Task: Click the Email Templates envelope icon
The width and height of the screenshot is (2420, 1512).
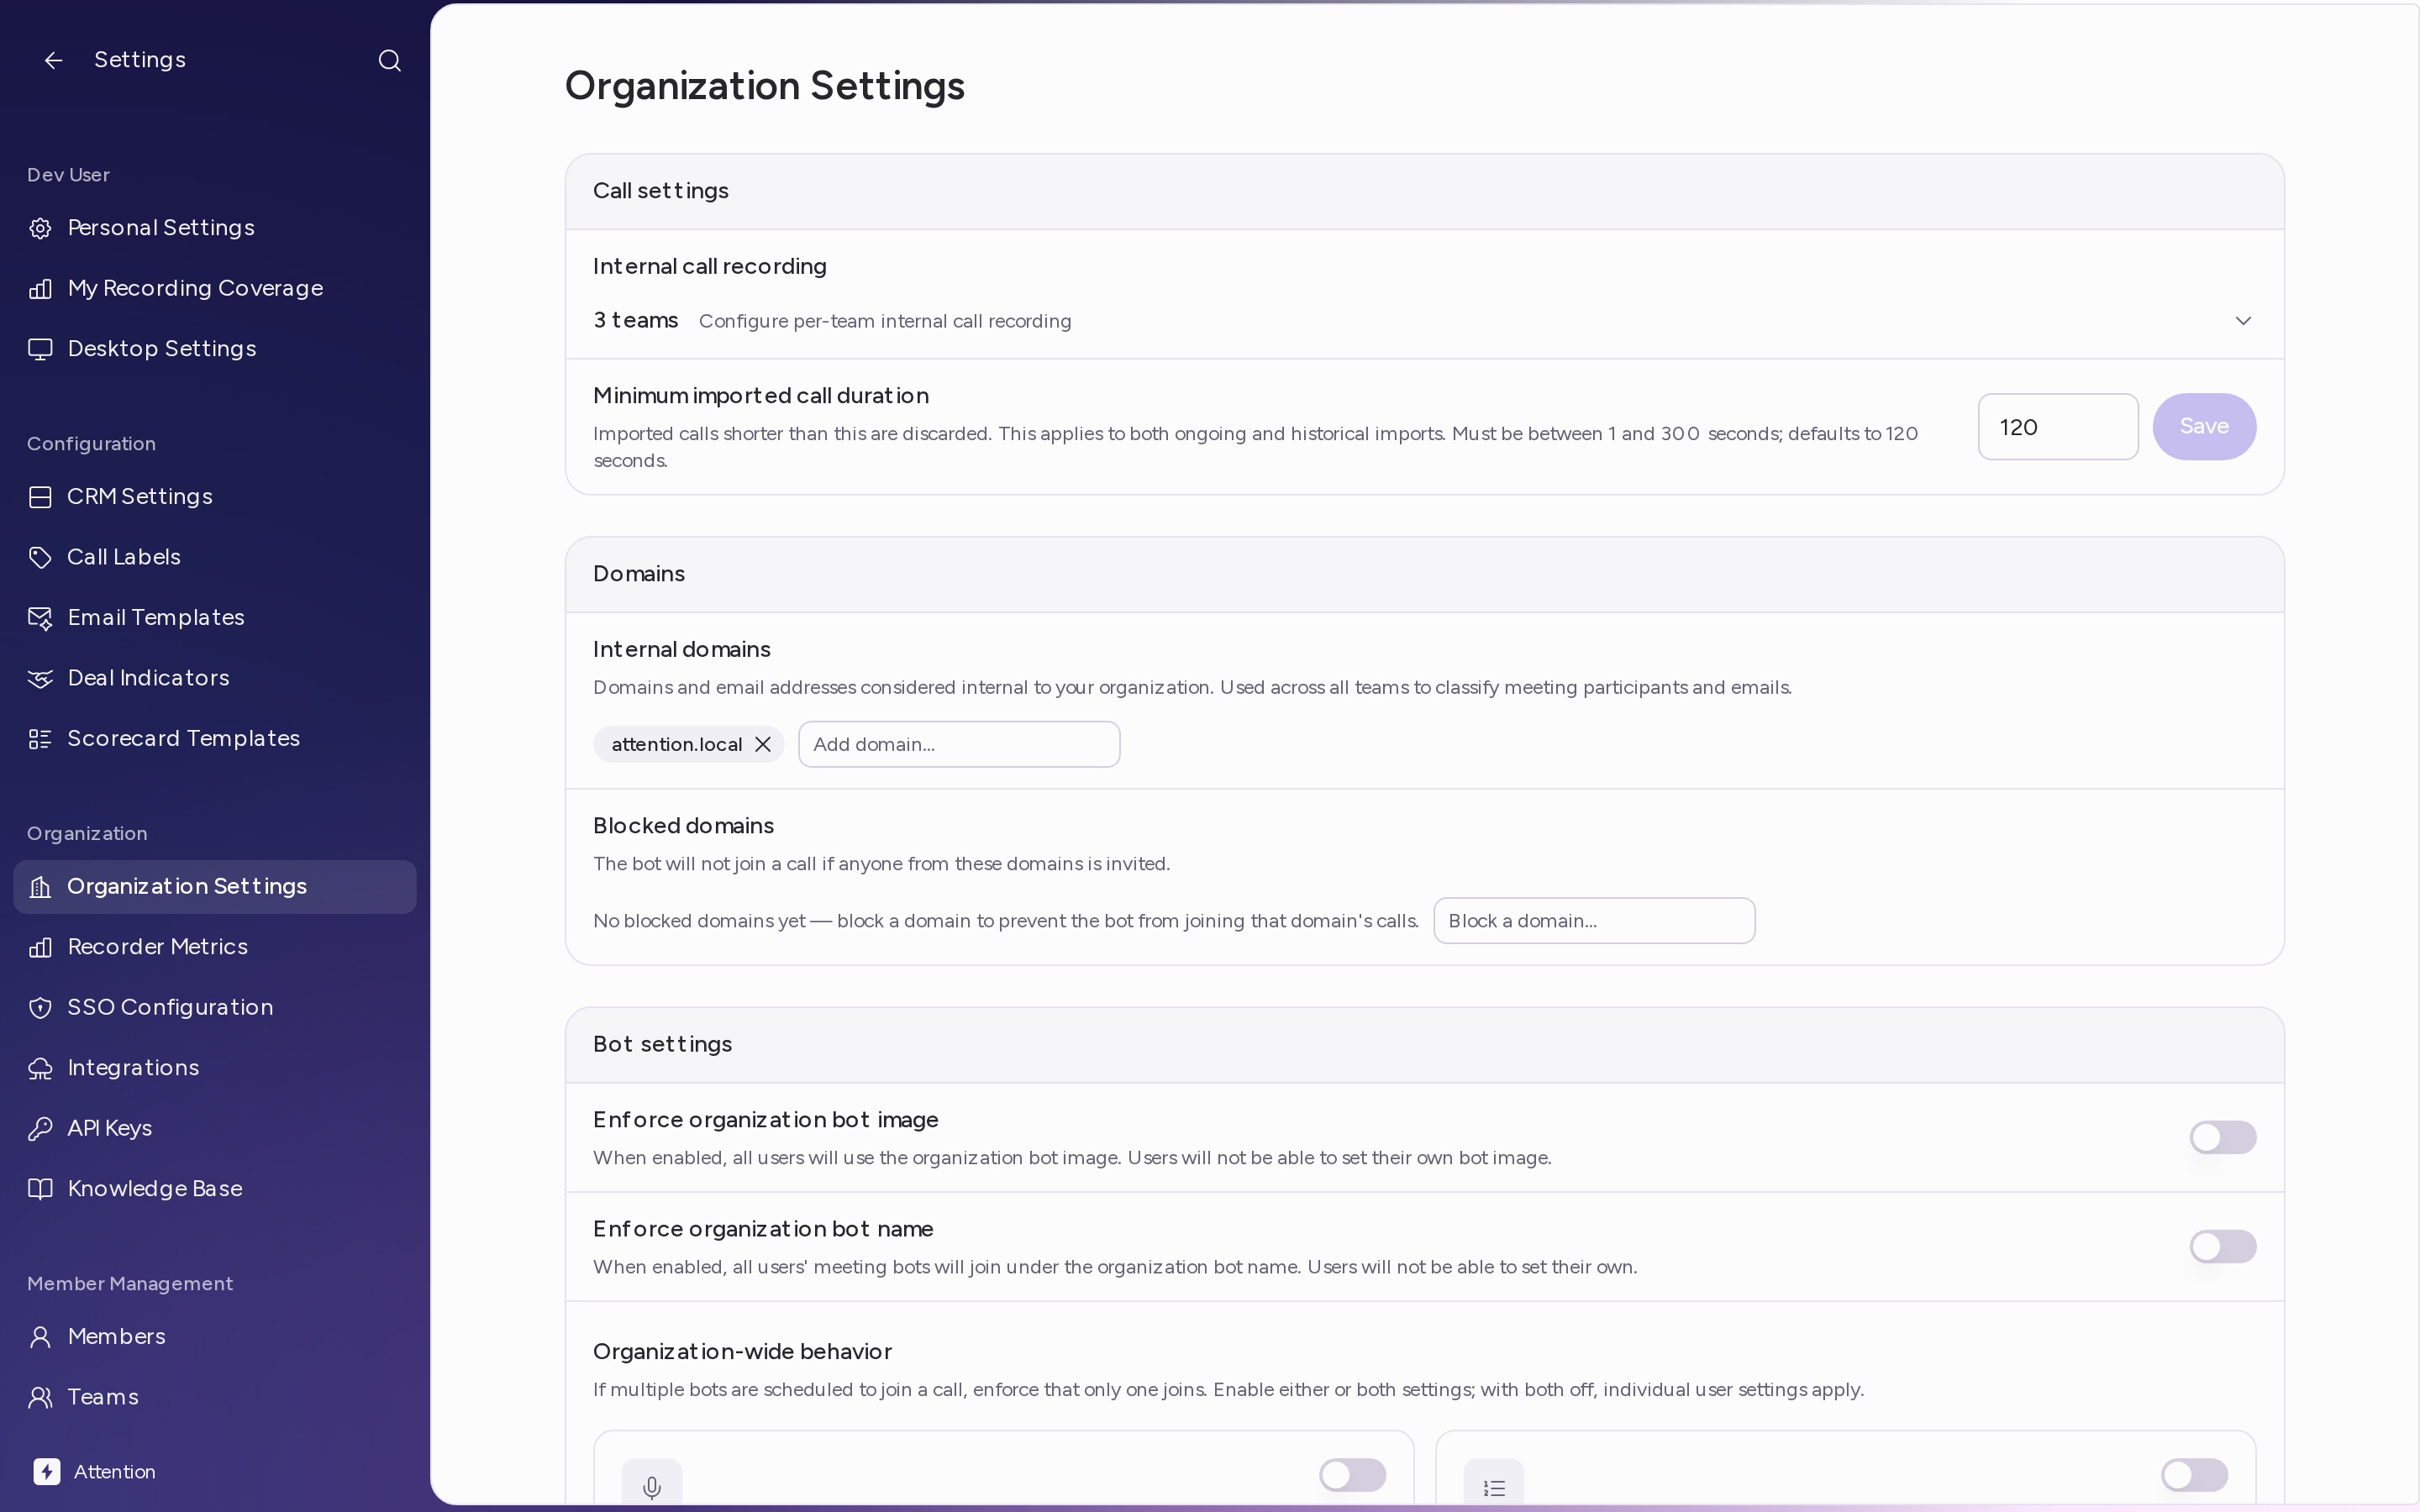Action: click(x=40, y=618)
